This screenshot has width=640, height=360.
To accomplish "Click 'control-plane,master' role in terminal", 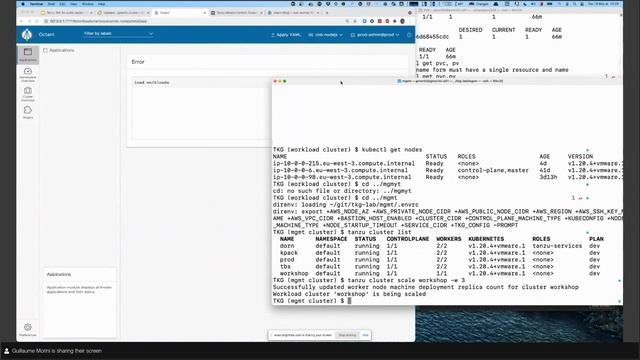I will tap(493, 170).
